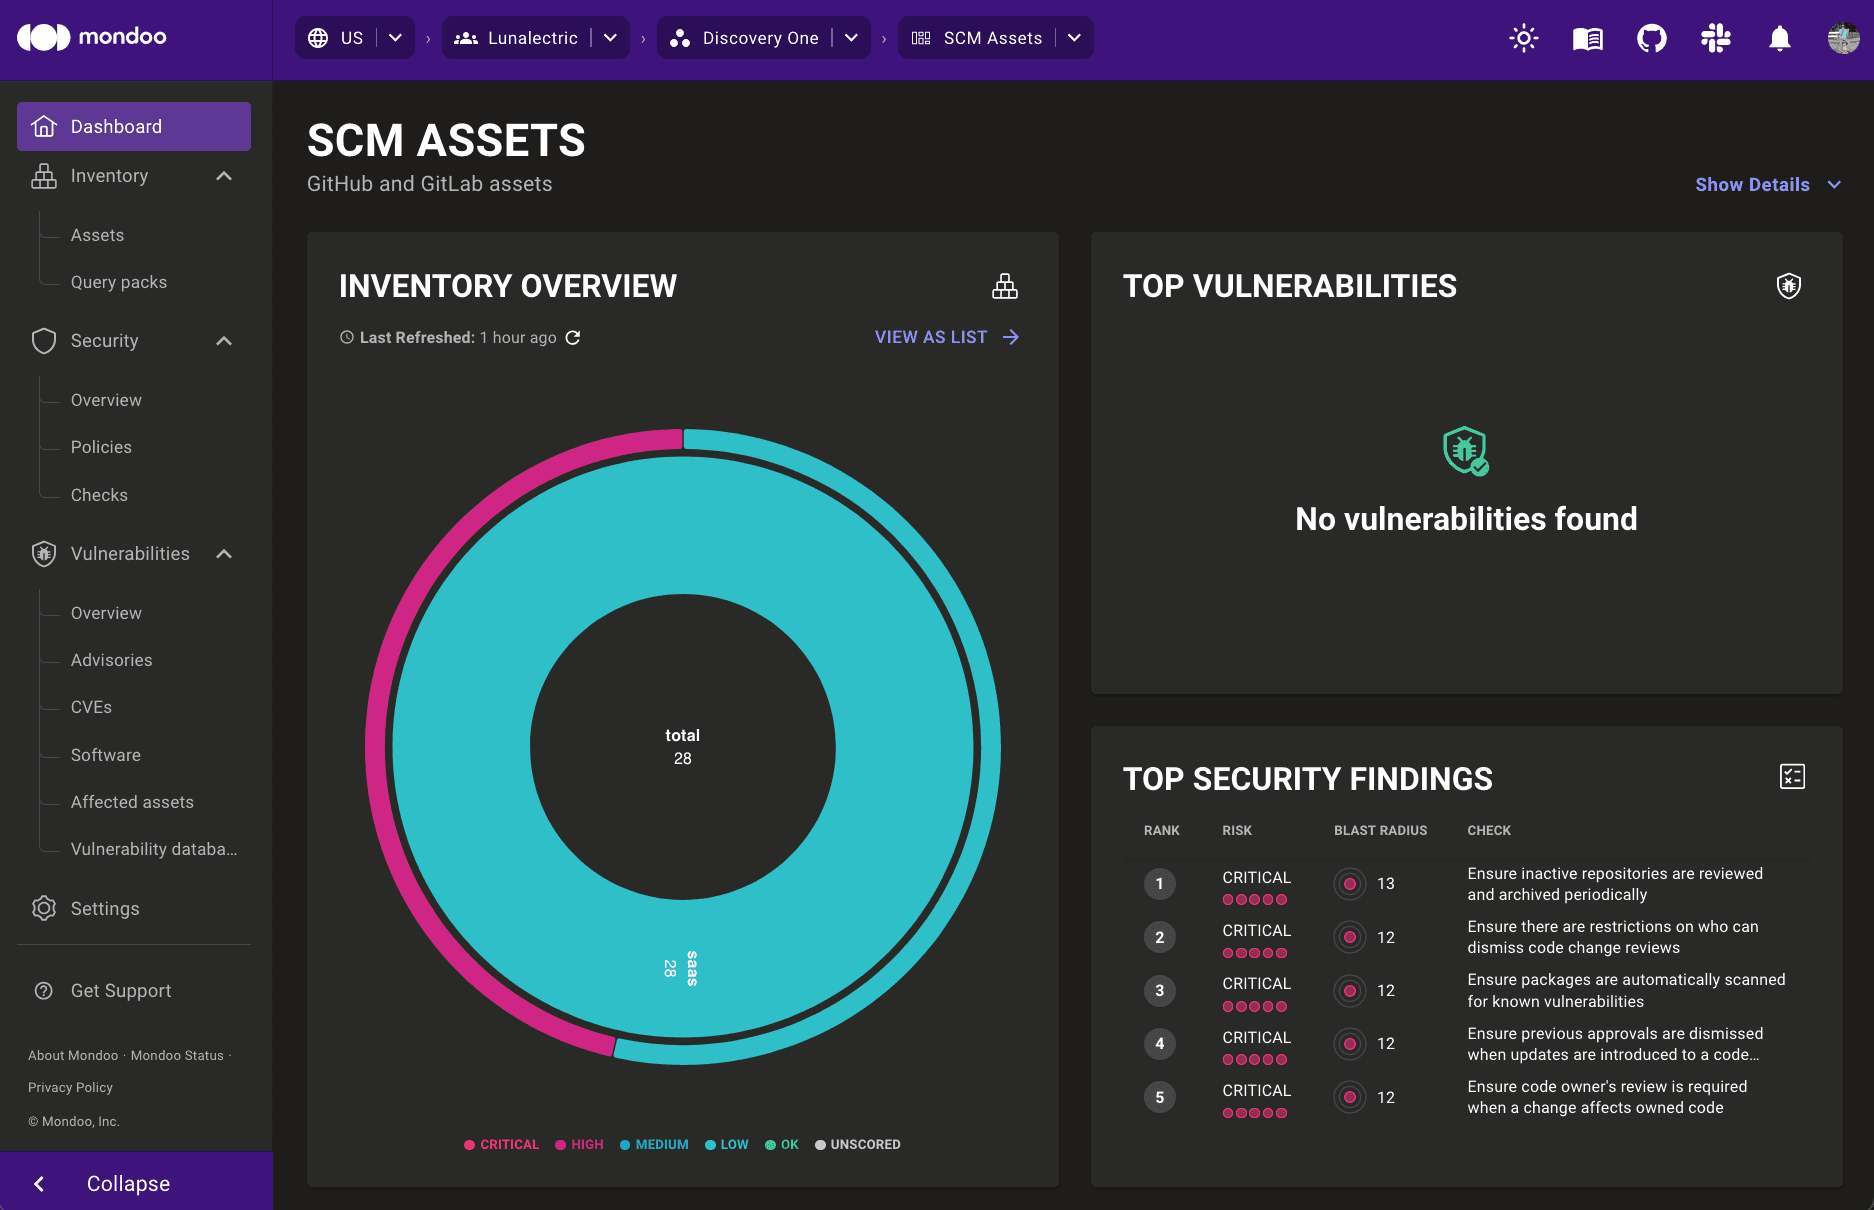
Task: Navigate to the CVEs sidebar entry
Action: pyautogui.click(x=90, y=707)
